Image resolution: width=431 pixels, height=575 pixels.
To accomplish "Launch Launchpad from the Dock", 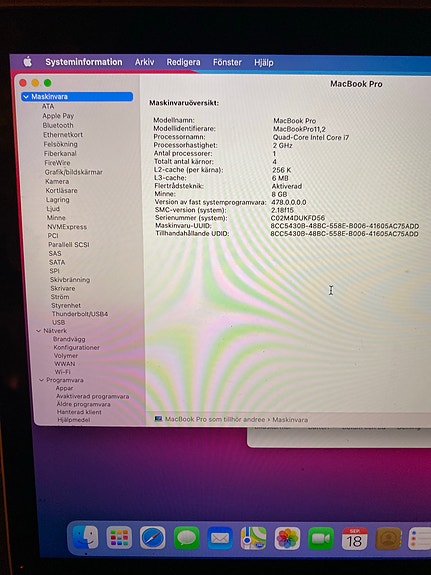I will coord(119,538).
